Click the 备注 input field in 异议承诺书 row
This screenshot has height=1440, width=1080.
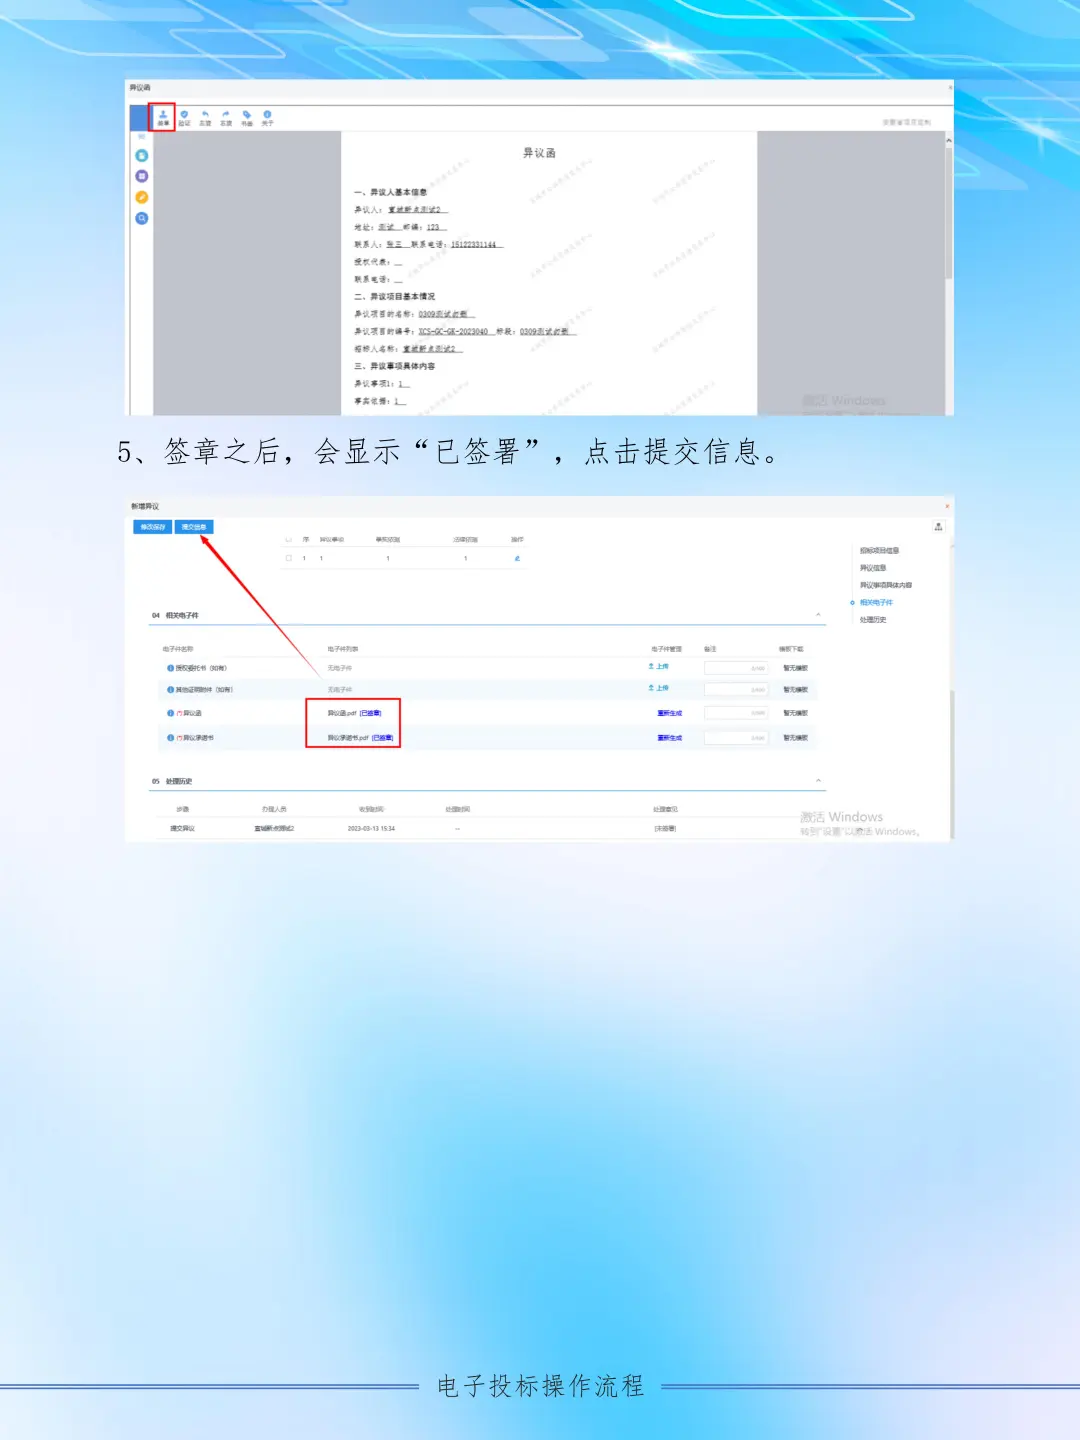tap(736, 738)
